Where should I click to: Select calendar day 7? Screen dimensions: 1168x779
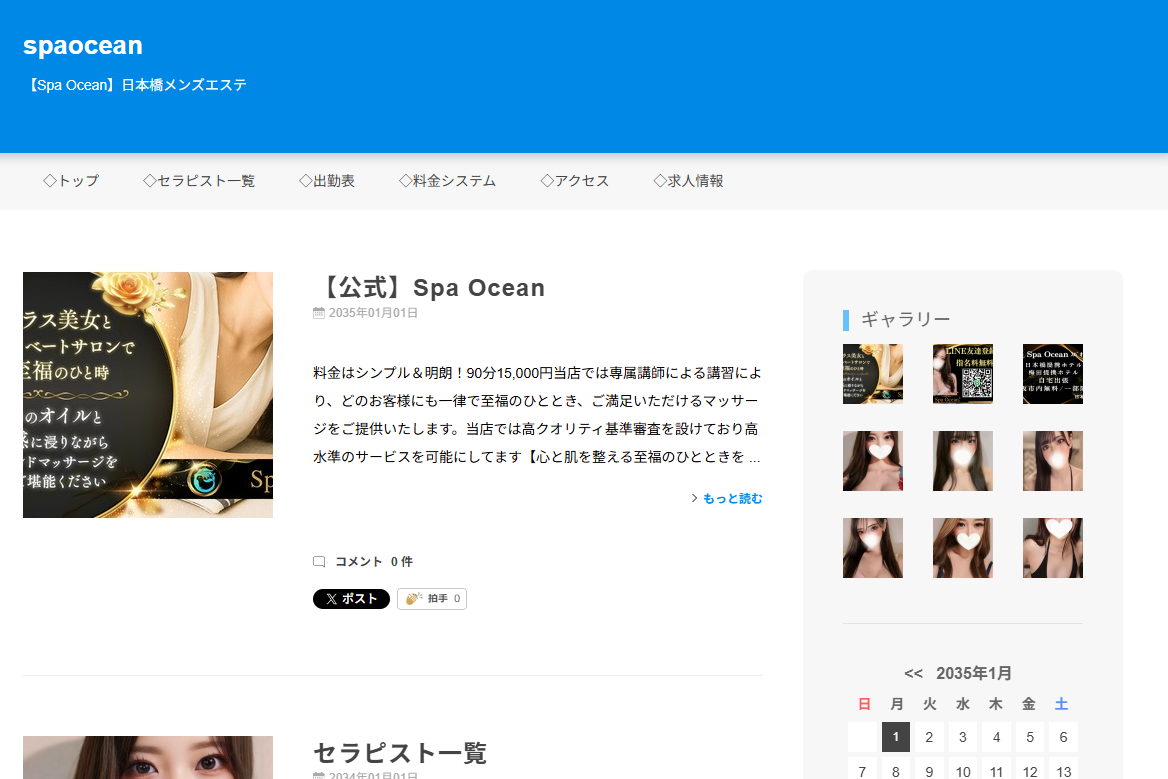pos(862,769)
